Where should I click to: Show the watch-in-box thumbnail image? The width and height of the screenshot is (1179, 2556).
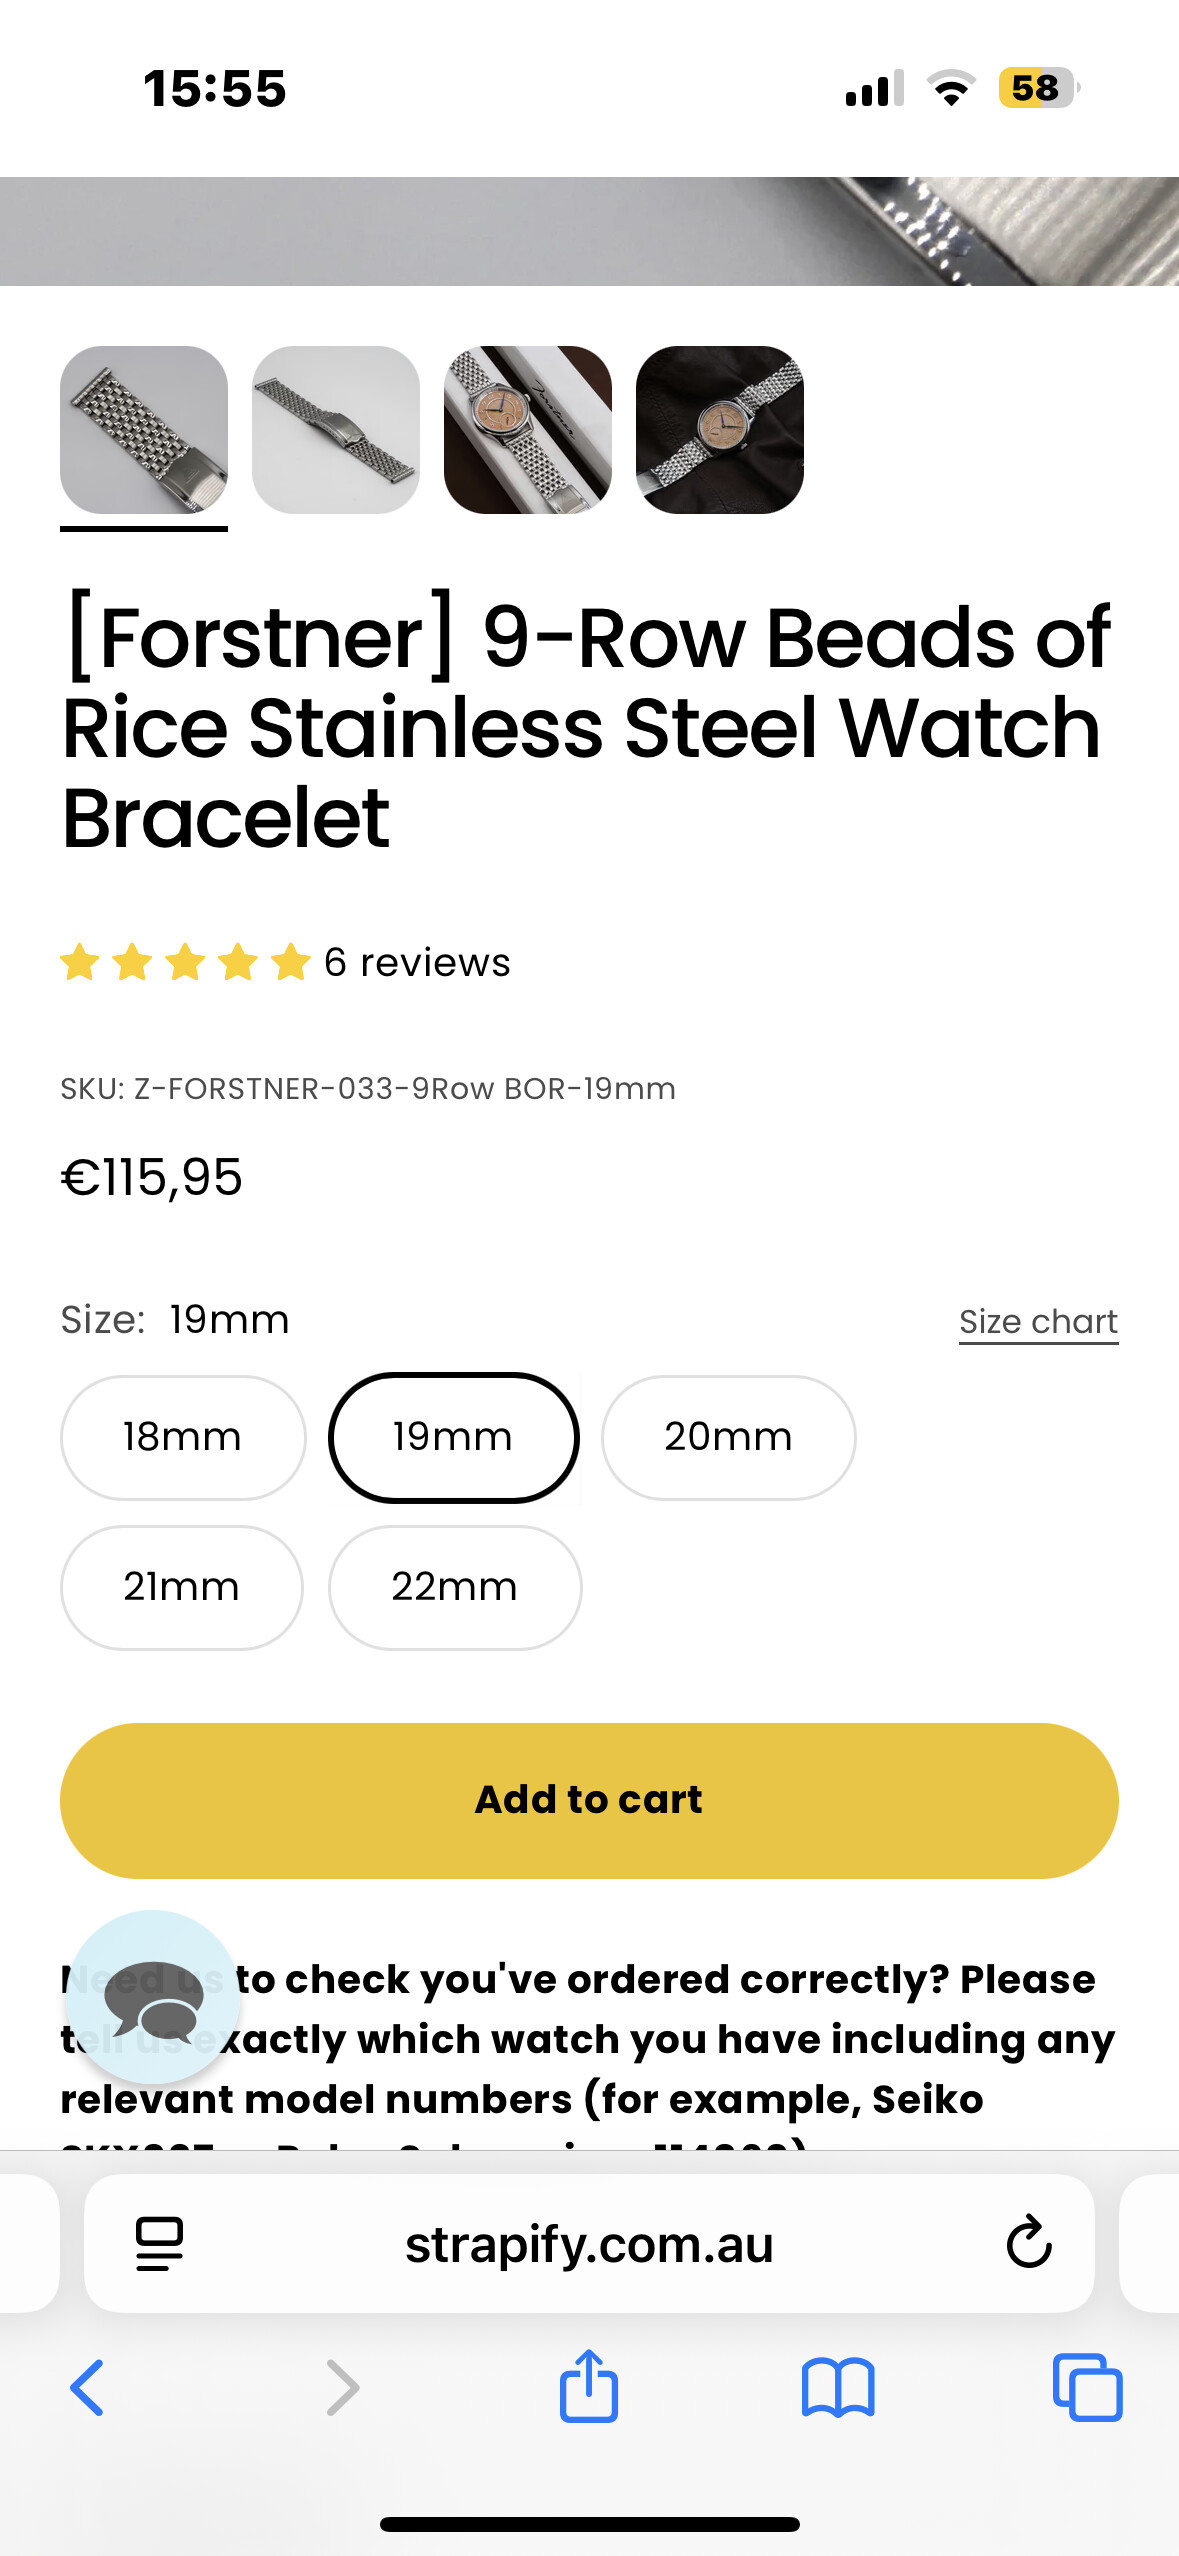tap(528, 430)
